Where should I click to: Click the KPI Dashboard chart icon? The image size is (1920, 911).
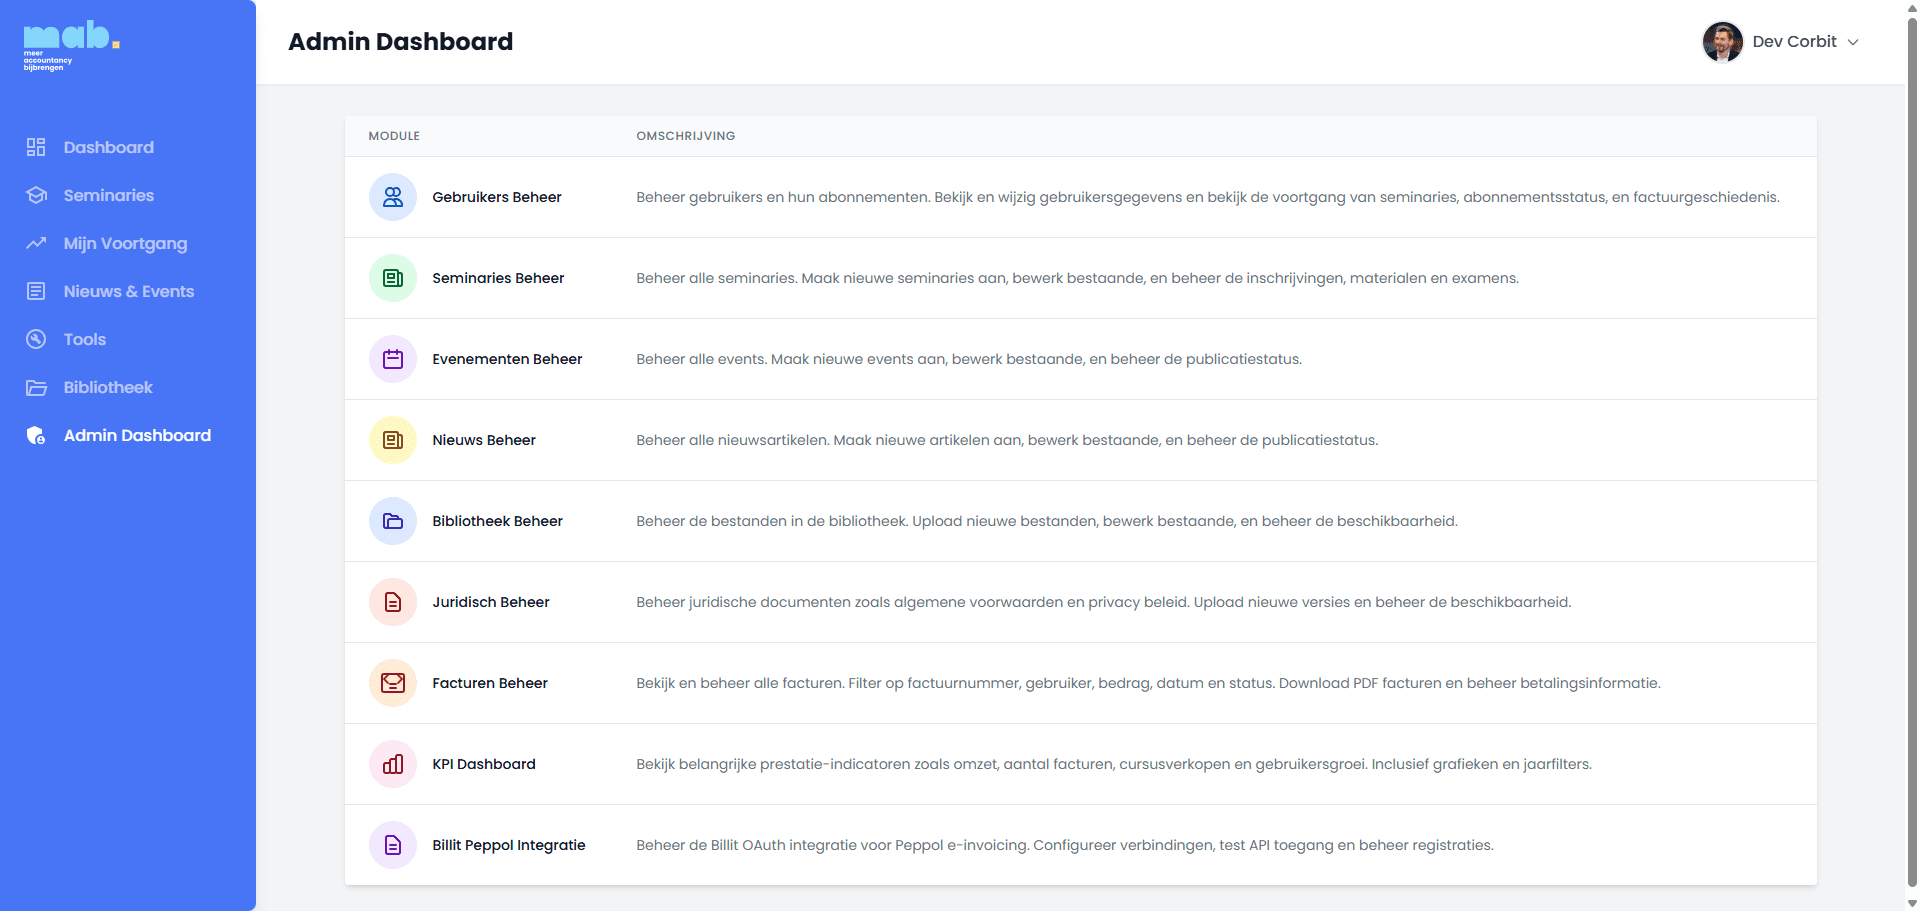pos(392,764)
